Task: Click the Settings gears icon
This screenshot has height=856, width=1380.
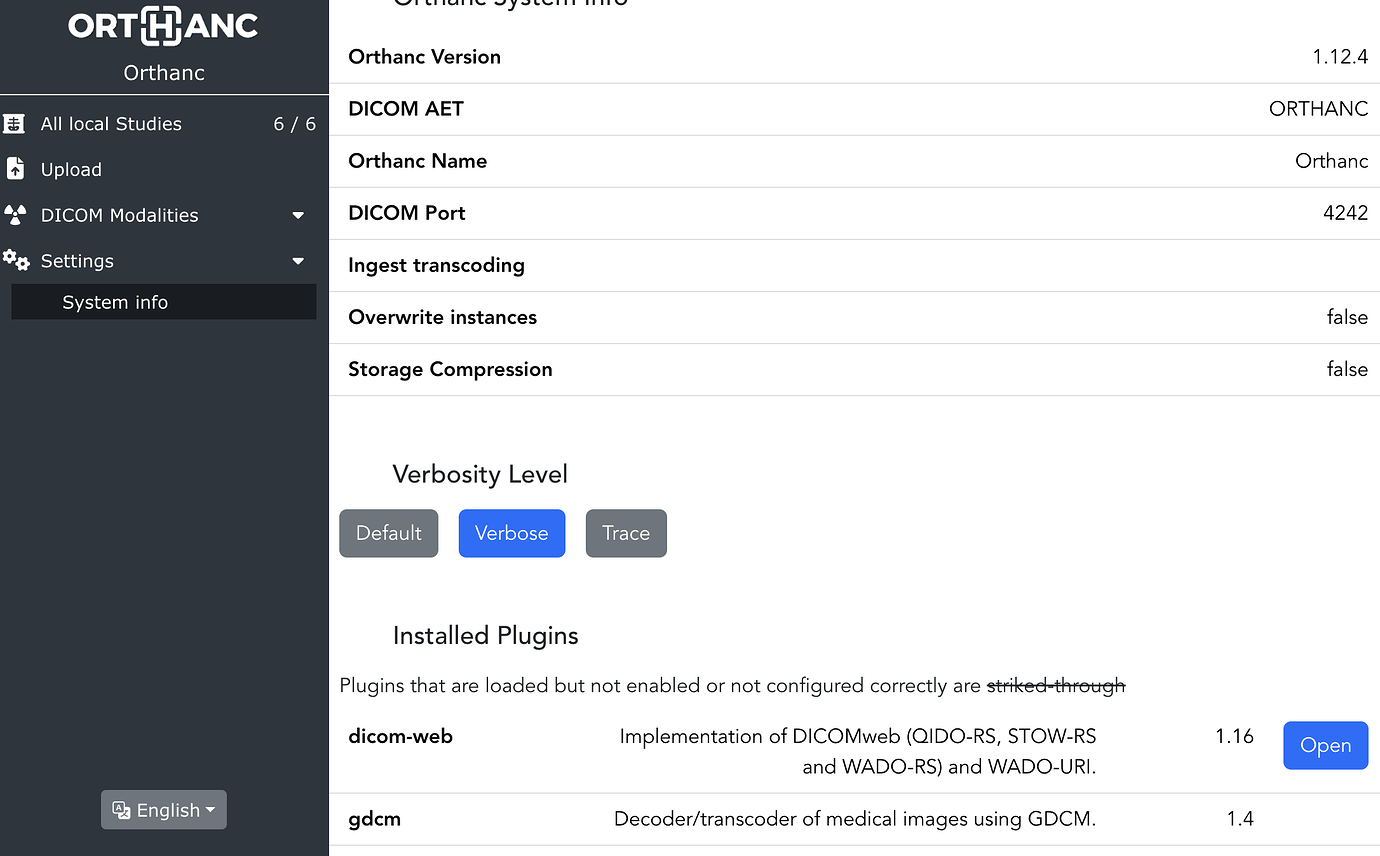Action: point(16,260)
